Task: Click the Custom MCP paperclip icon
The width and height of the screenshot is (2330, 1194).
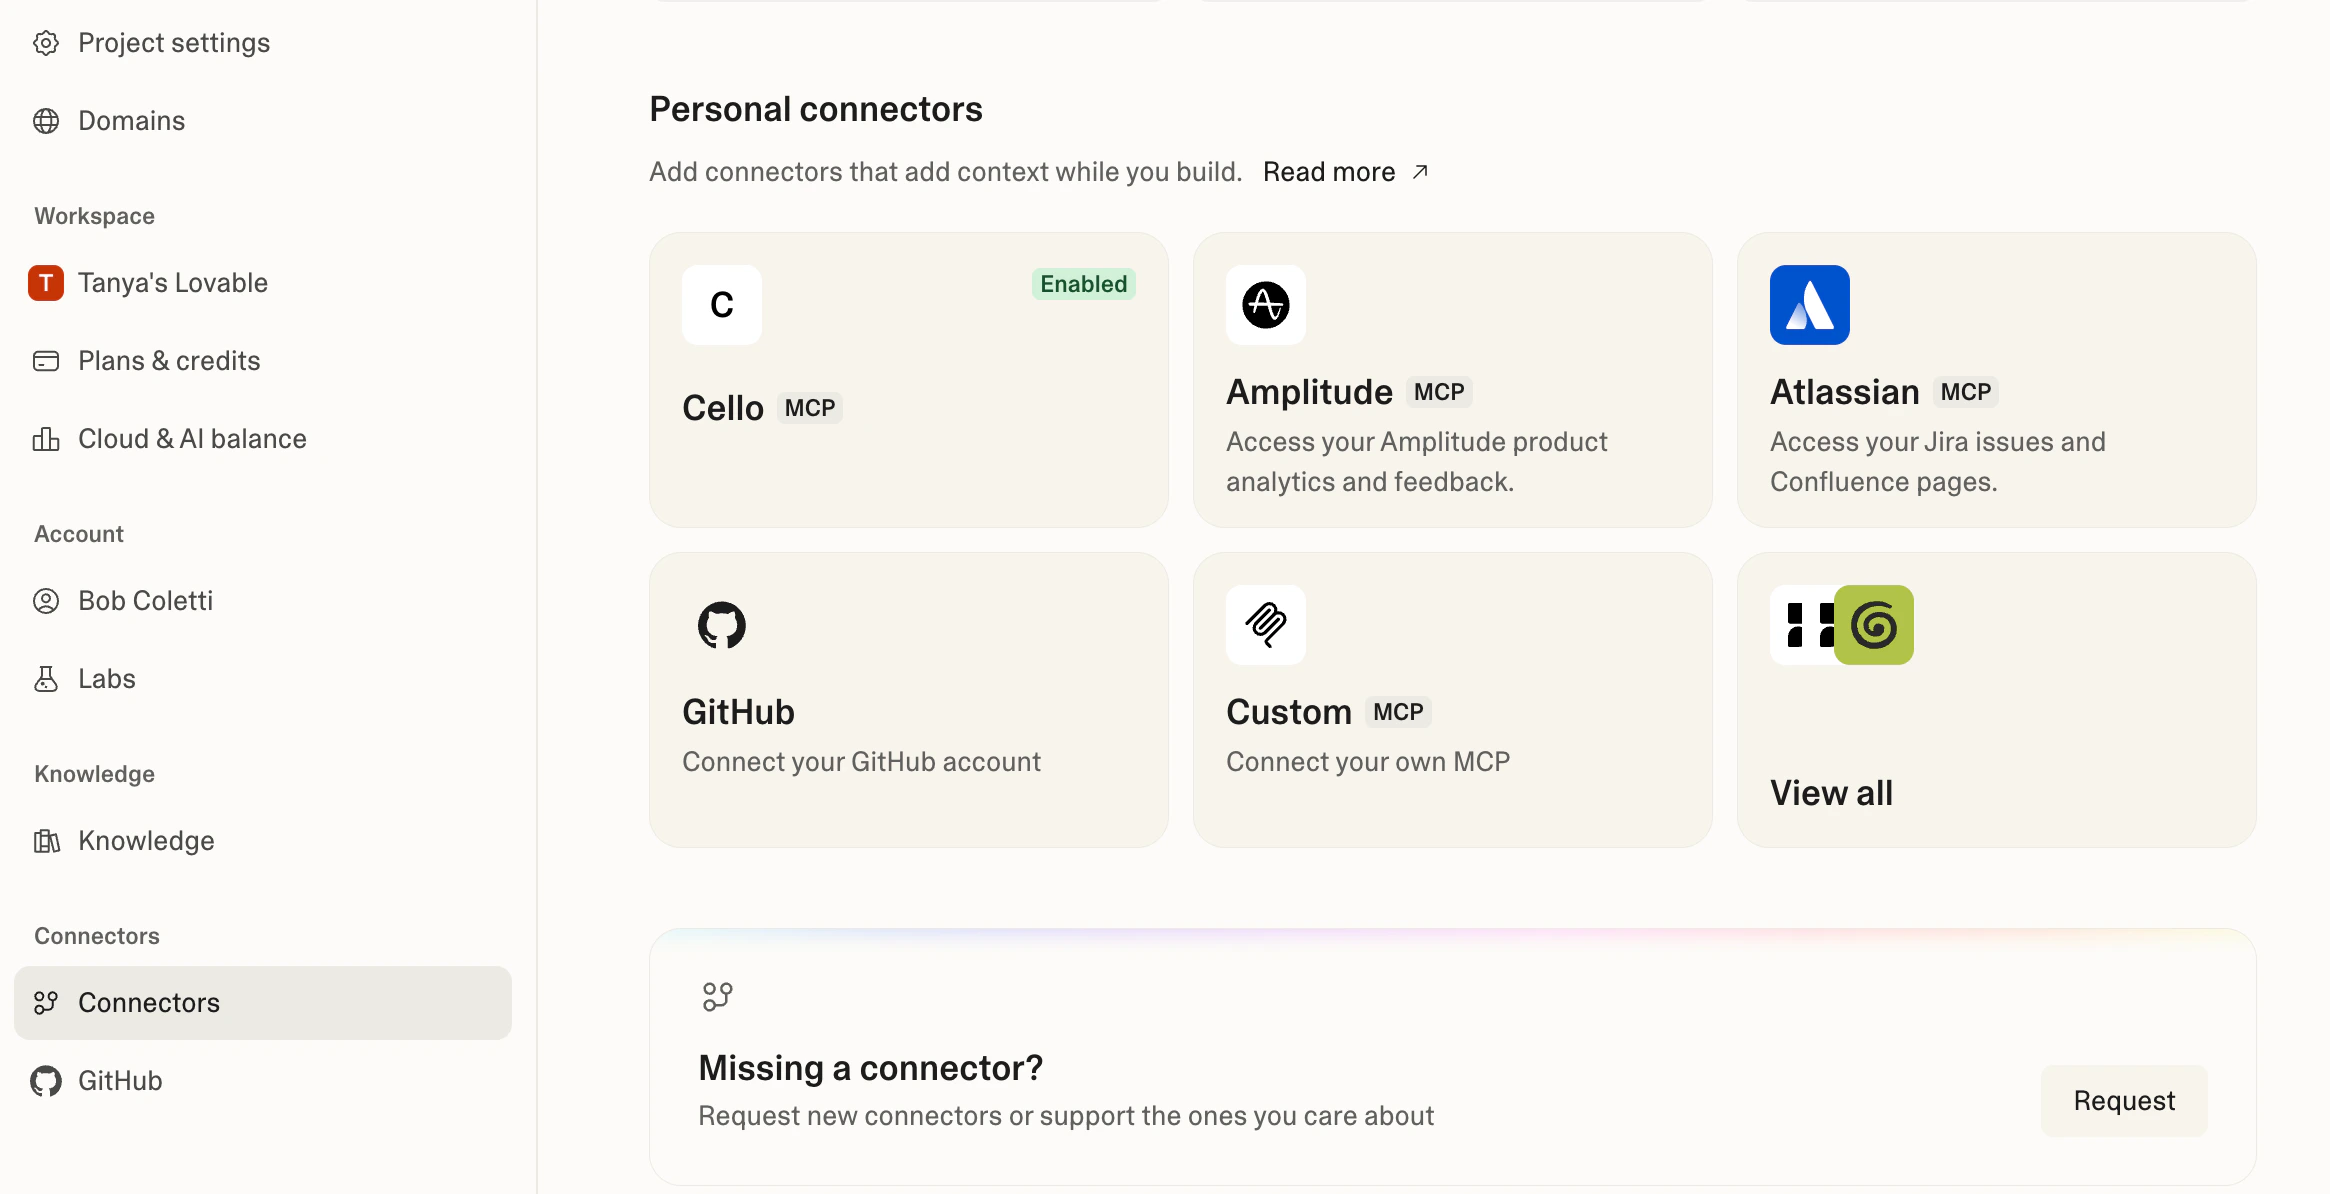Action: coord(1265,625)
